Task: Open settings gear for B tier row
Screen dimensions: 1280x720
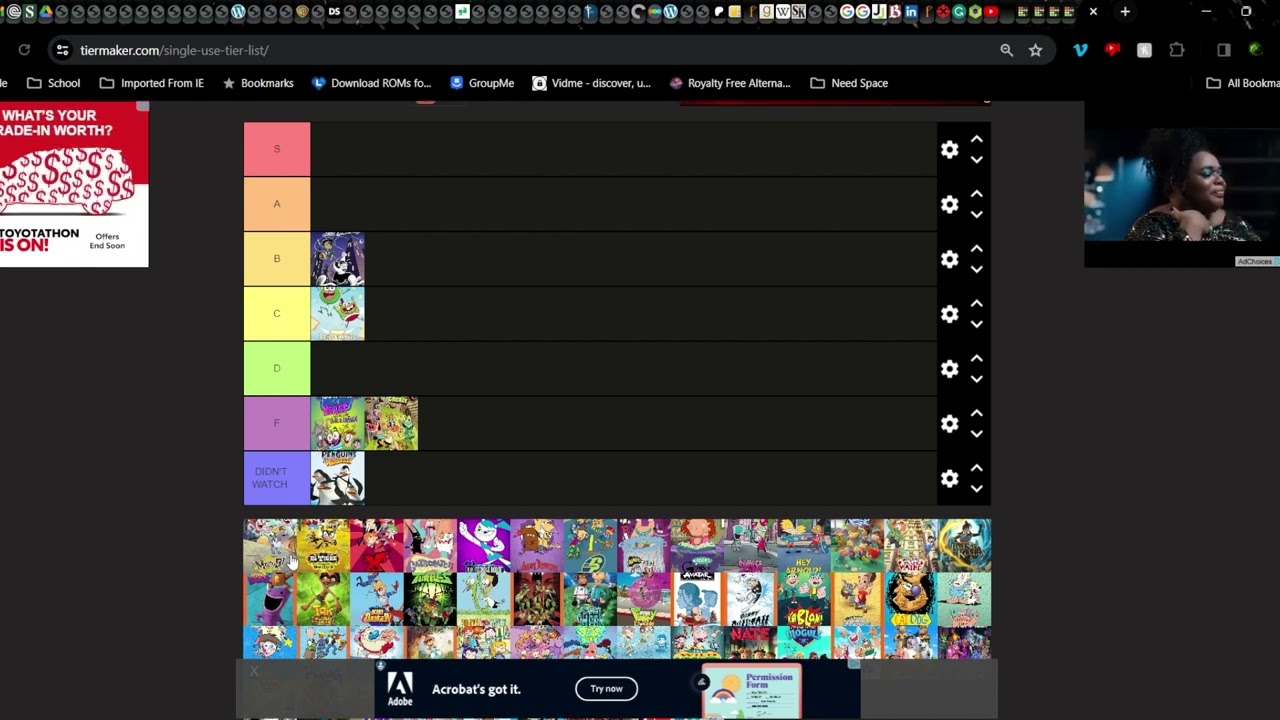Action: click(x=949, y=259)
